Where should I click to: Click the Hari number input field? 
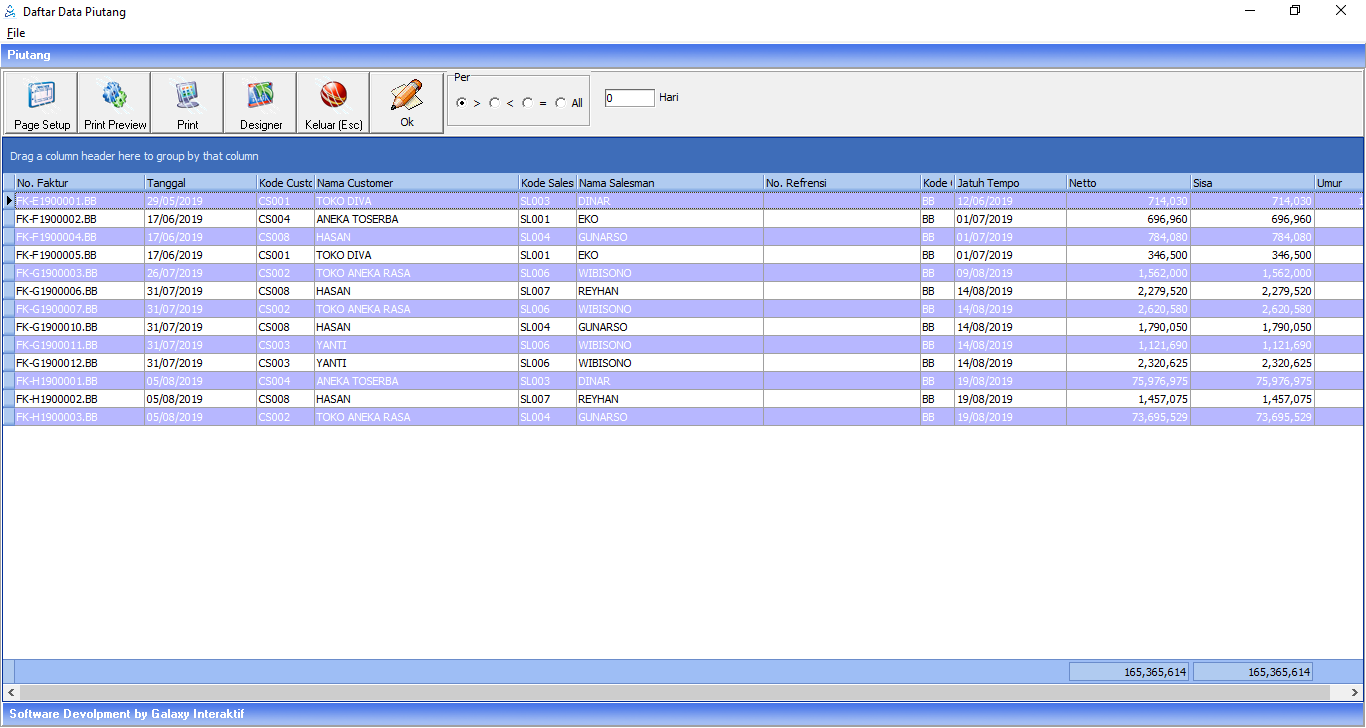[x=629, y=98]
